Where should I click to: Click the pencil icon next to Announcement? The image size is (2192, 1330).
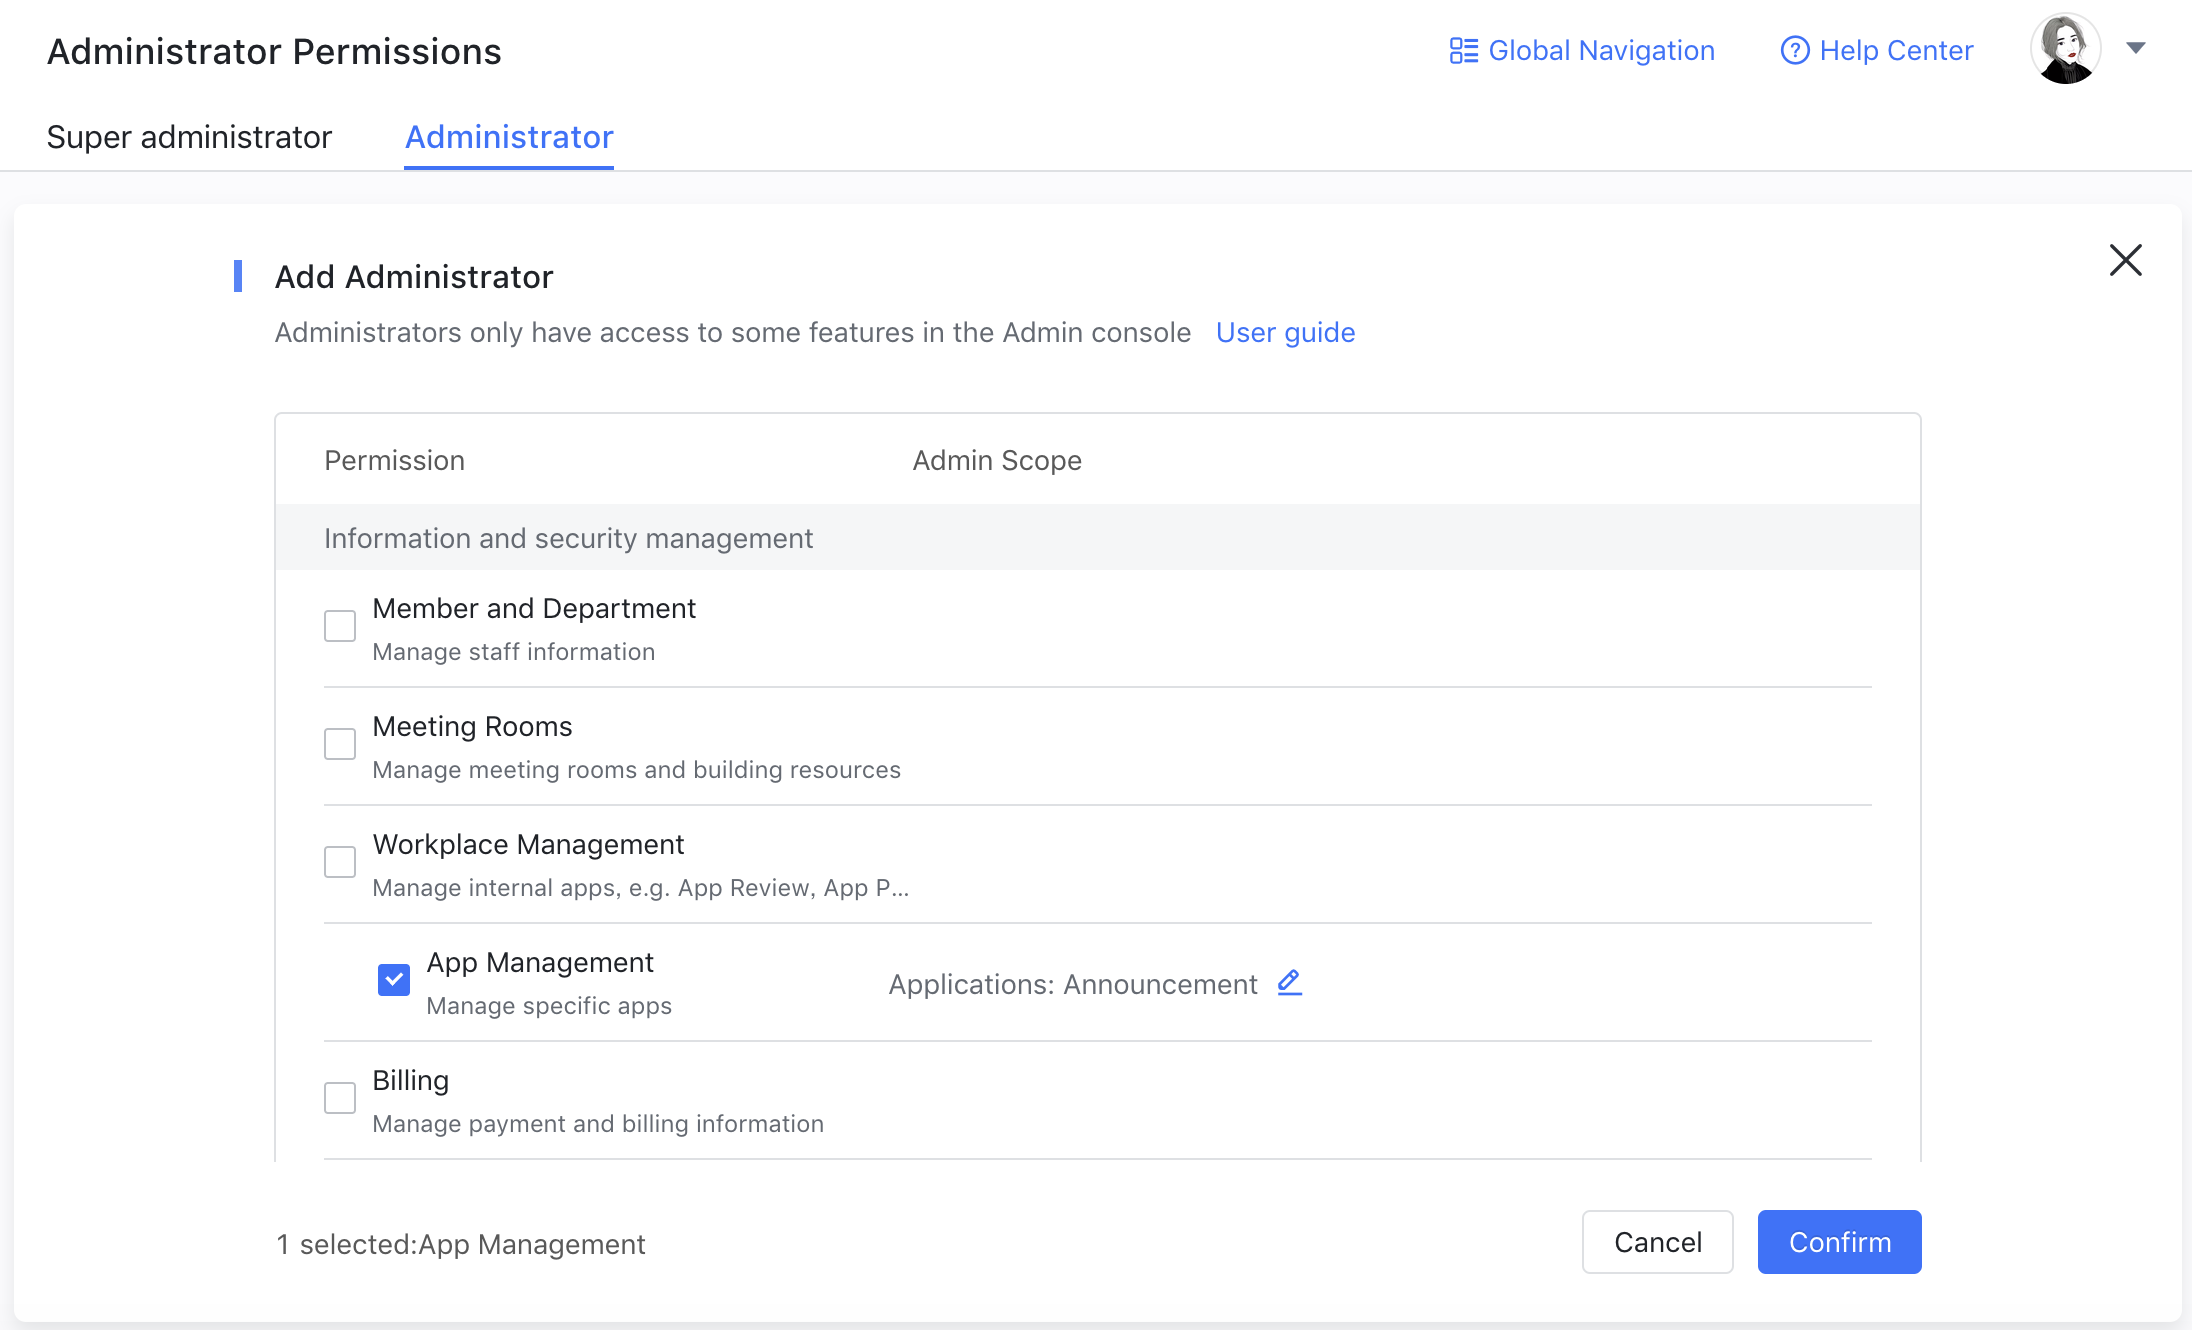pyautogui.click(x=1290, y=983)
